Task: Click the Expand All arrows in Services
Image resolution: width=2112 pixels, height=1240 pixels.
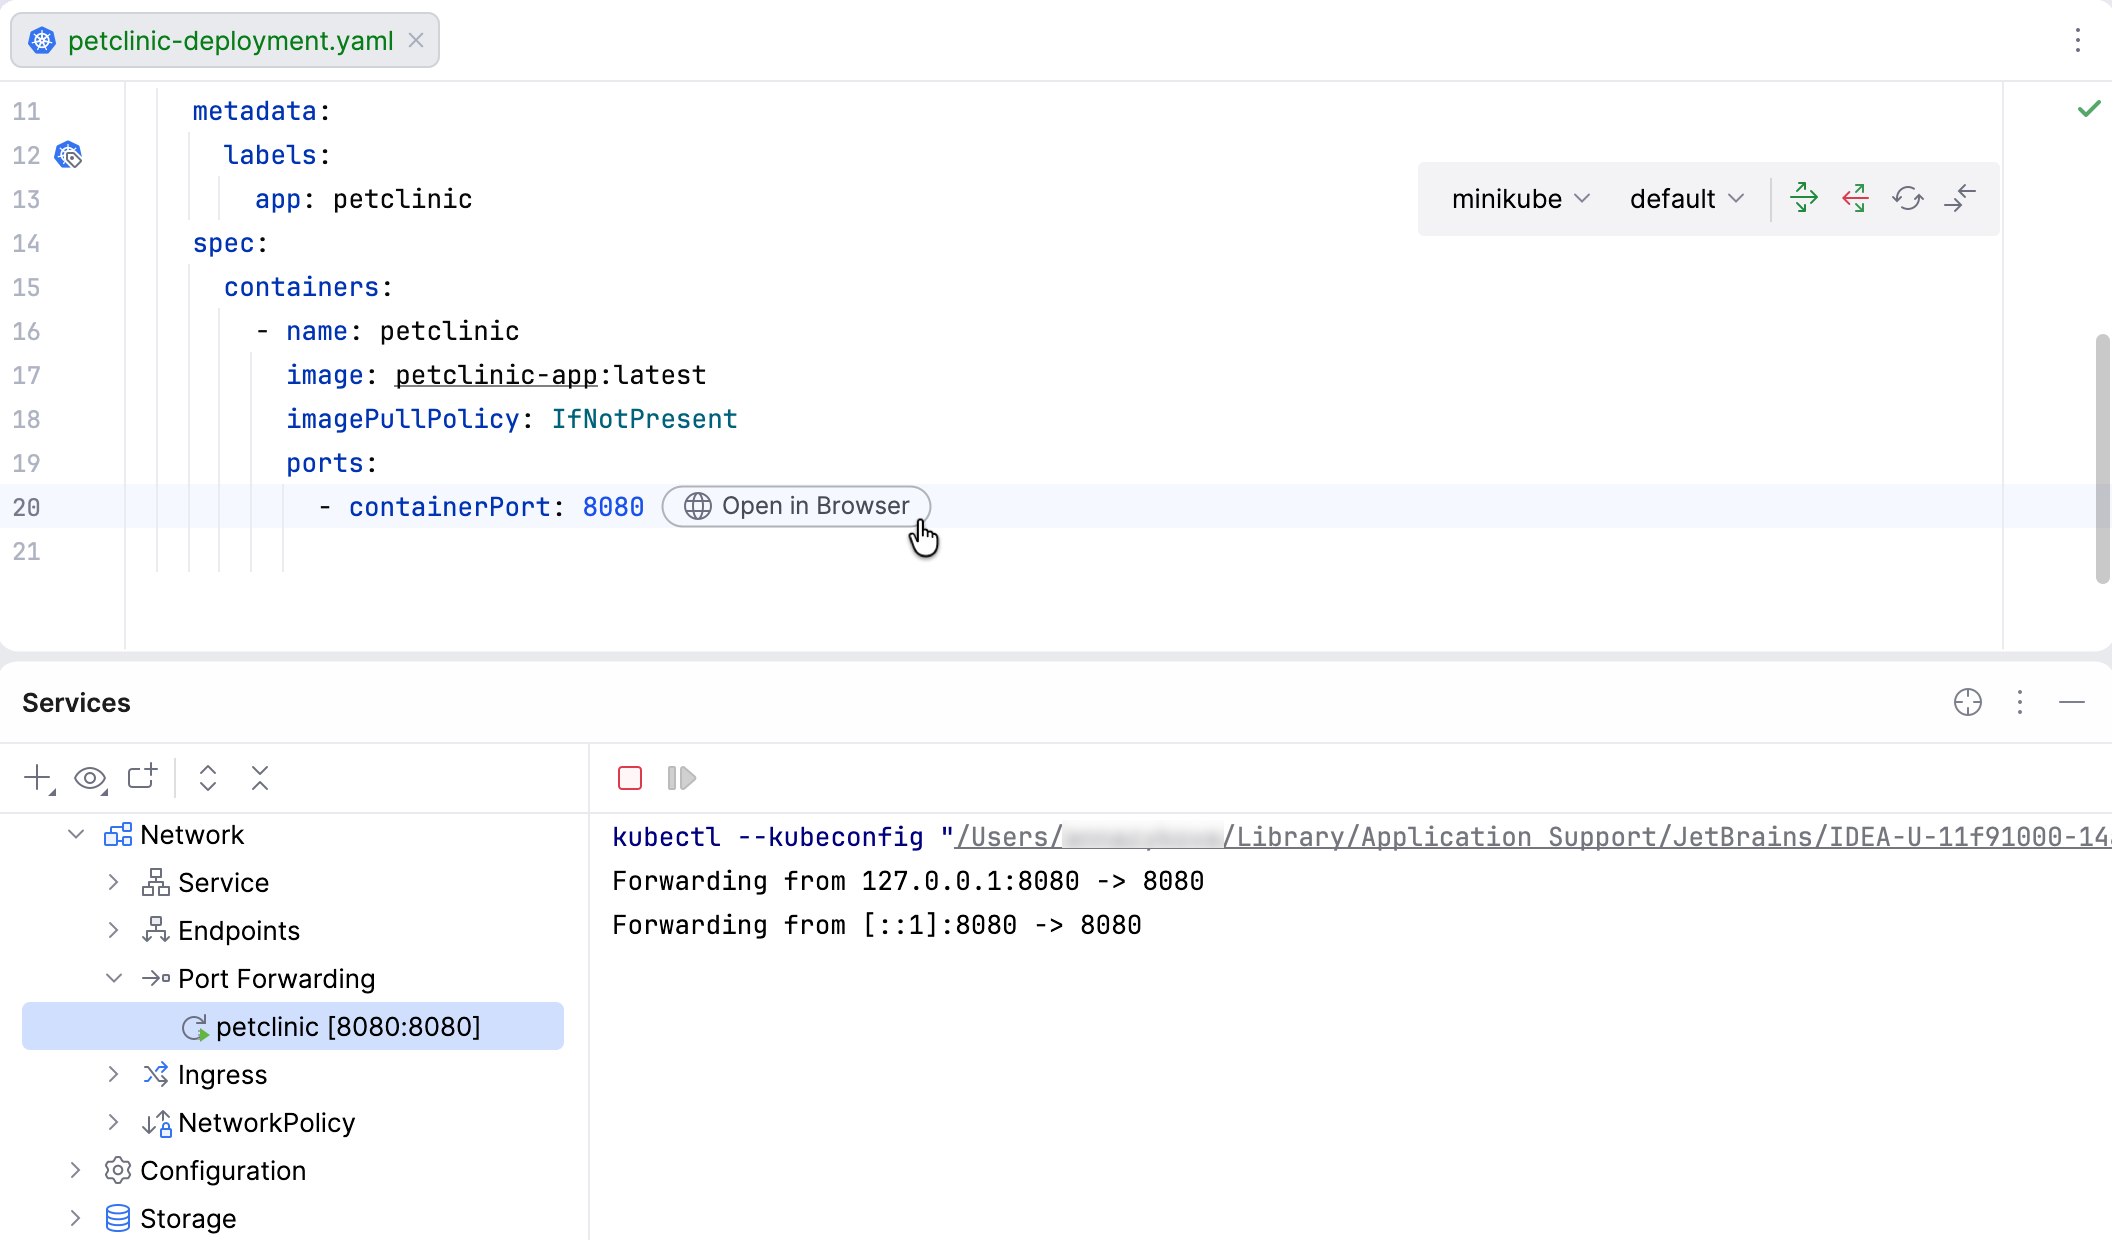Action: point(208,778)
